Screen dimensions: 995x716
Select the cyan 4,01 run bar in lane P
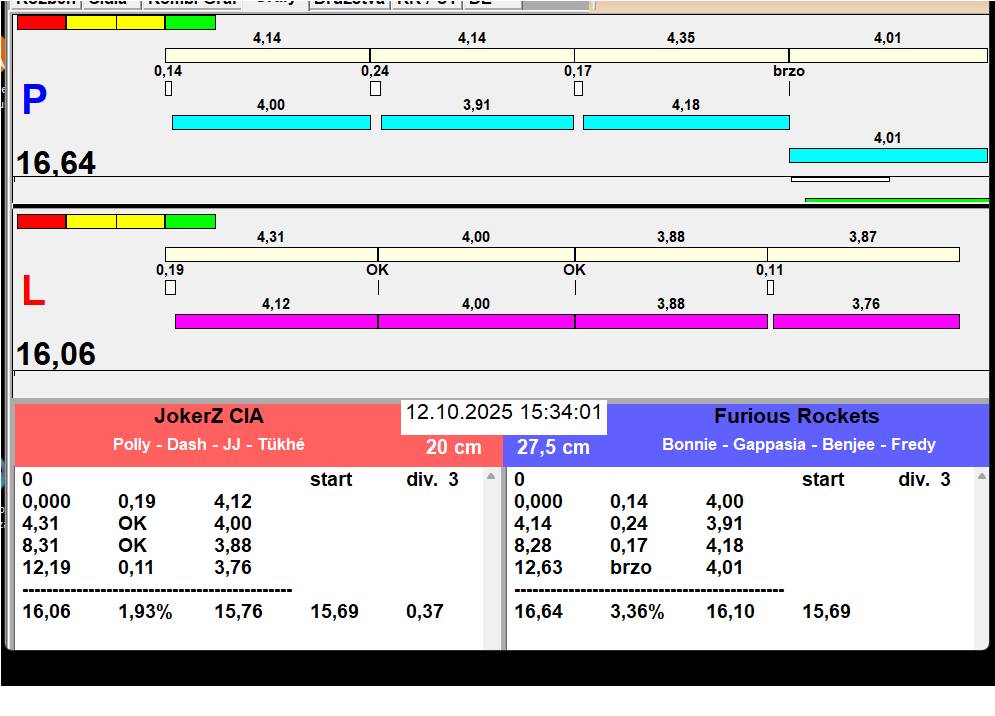tap(888, 156)
